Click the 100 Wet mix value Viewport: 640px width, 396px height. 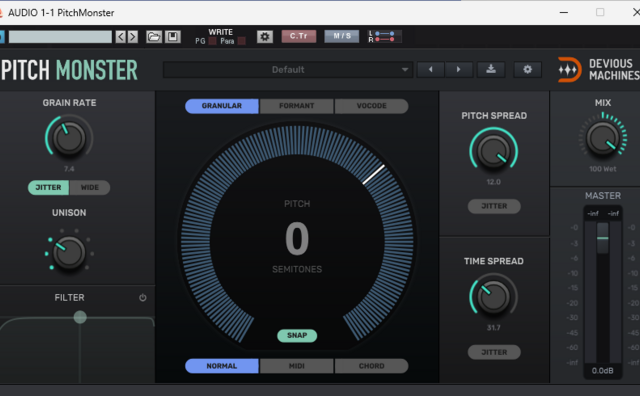pyautogui.click(x=603, y=169)
